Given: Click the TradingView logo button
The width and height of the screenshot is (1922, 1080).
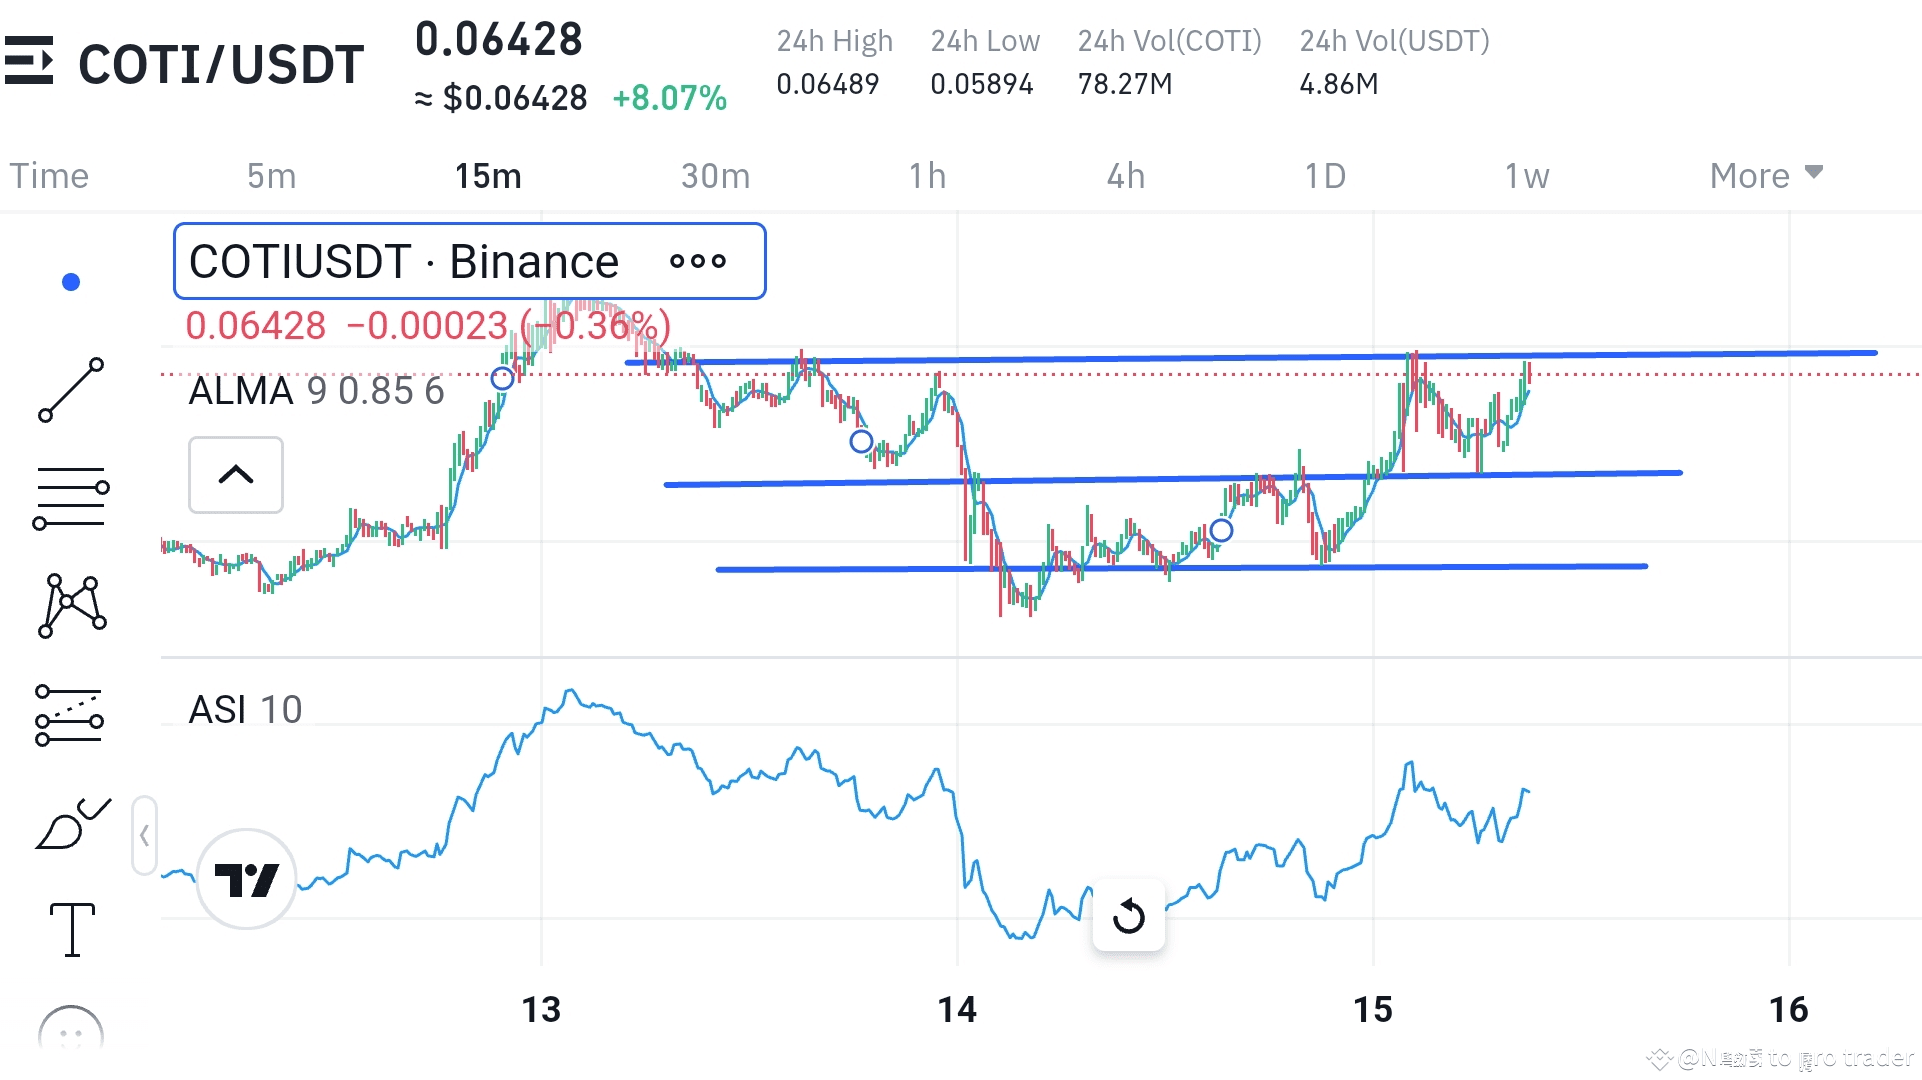Looking at the screenshot, I should (246, 880).
